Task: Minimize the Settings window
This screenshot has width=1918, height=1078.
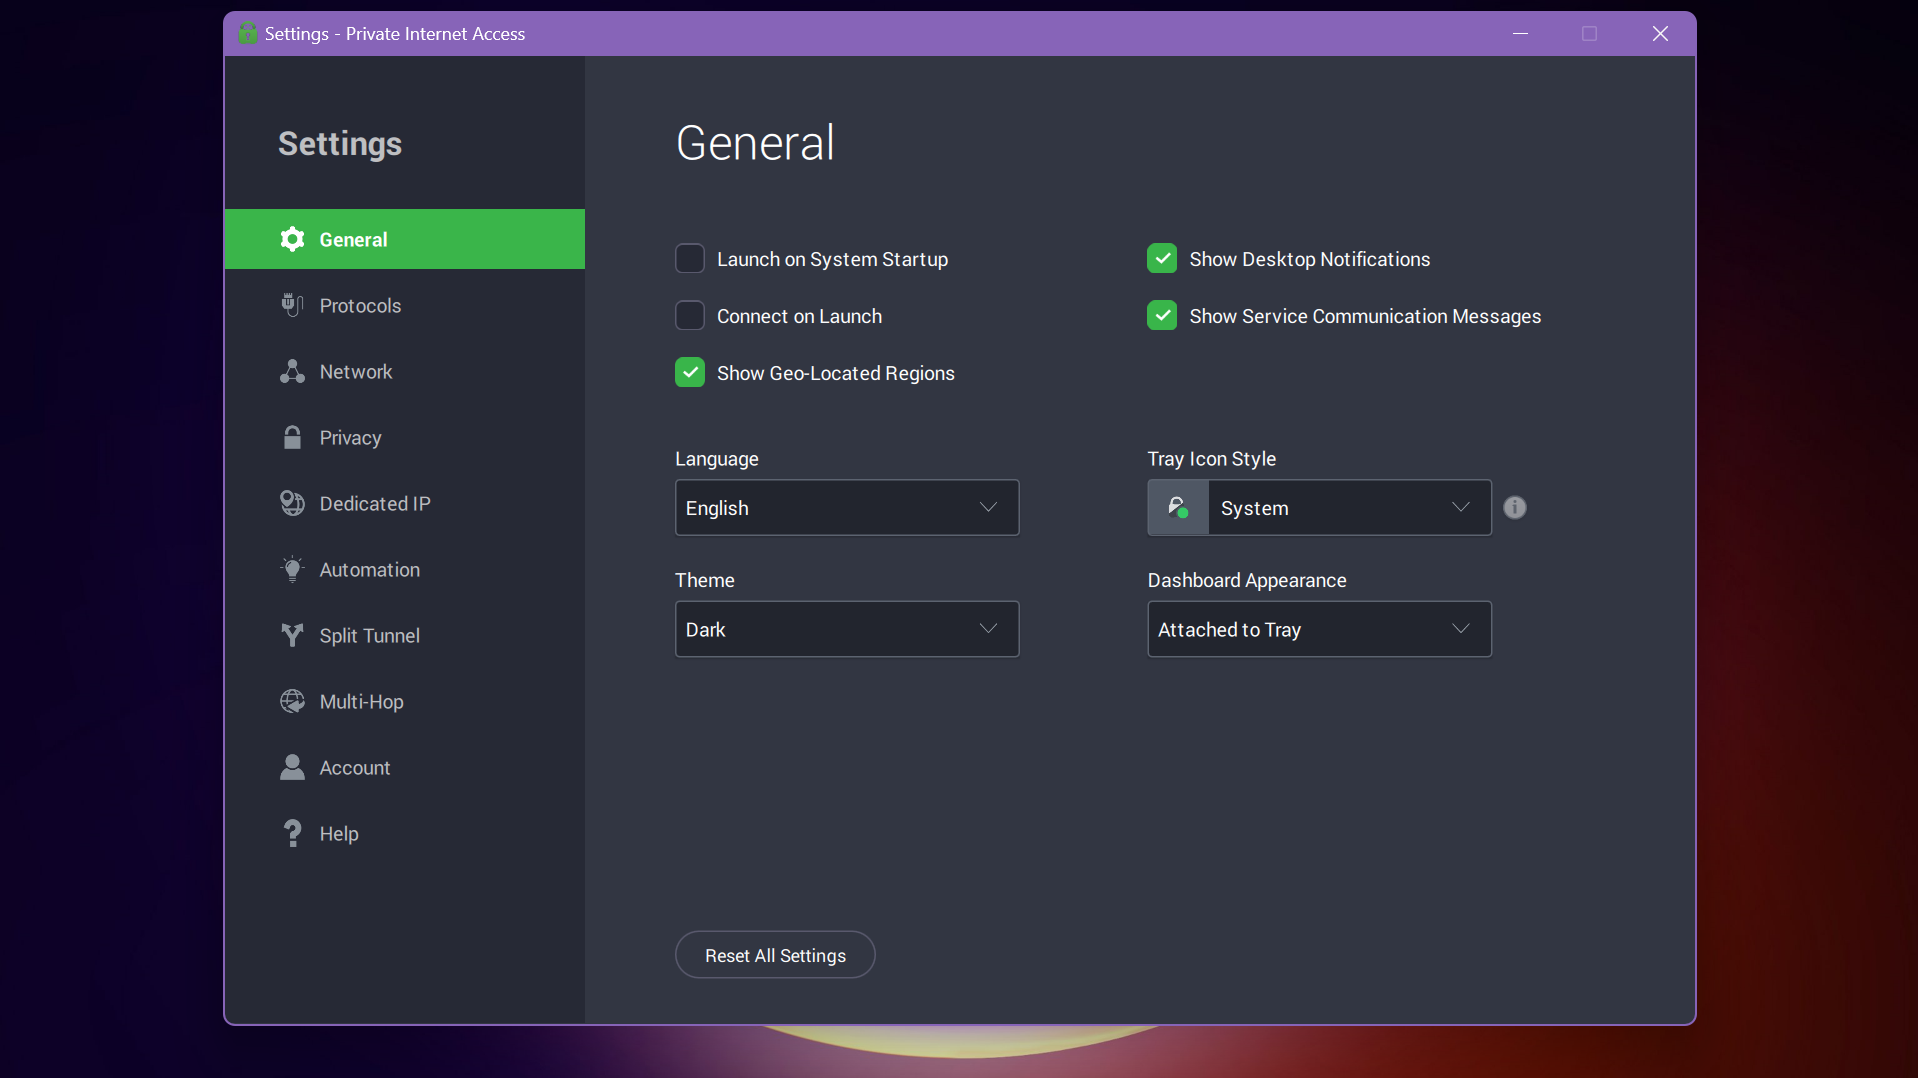Action: click(x=1520, y=33)
